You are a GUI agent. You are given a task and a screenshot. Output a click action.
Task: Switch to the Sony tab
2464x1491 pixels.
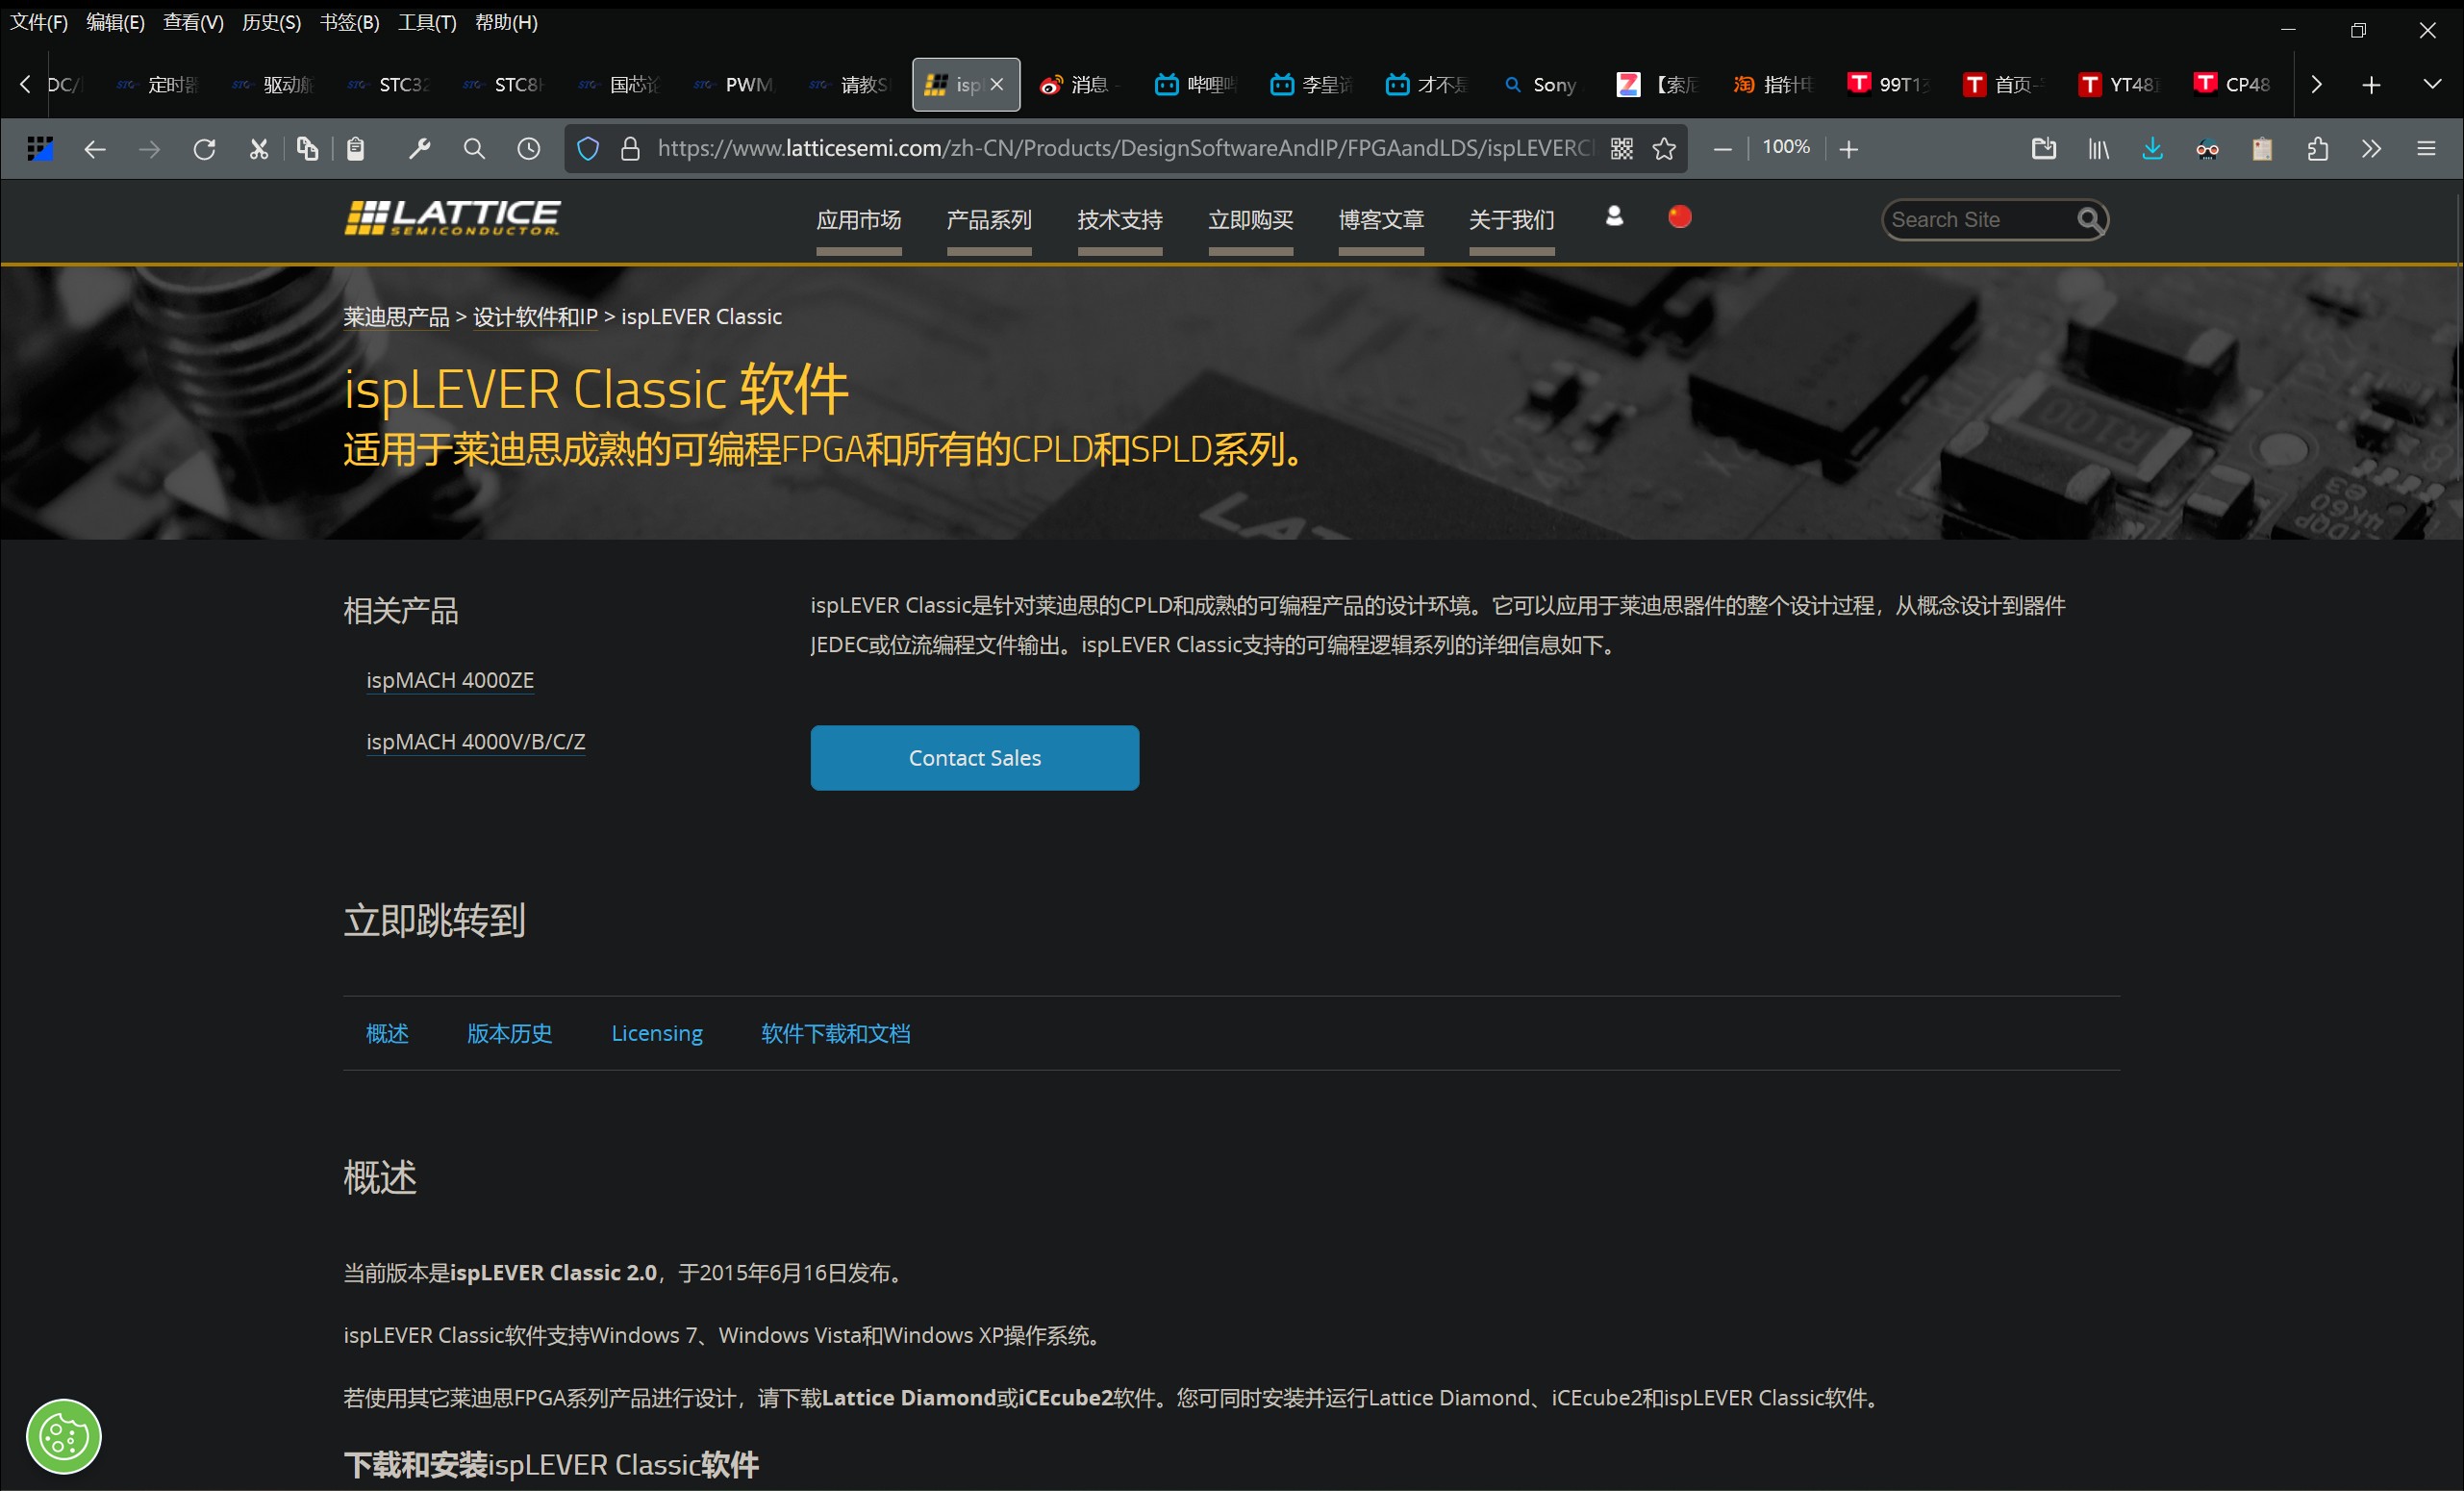(1542, 85)
